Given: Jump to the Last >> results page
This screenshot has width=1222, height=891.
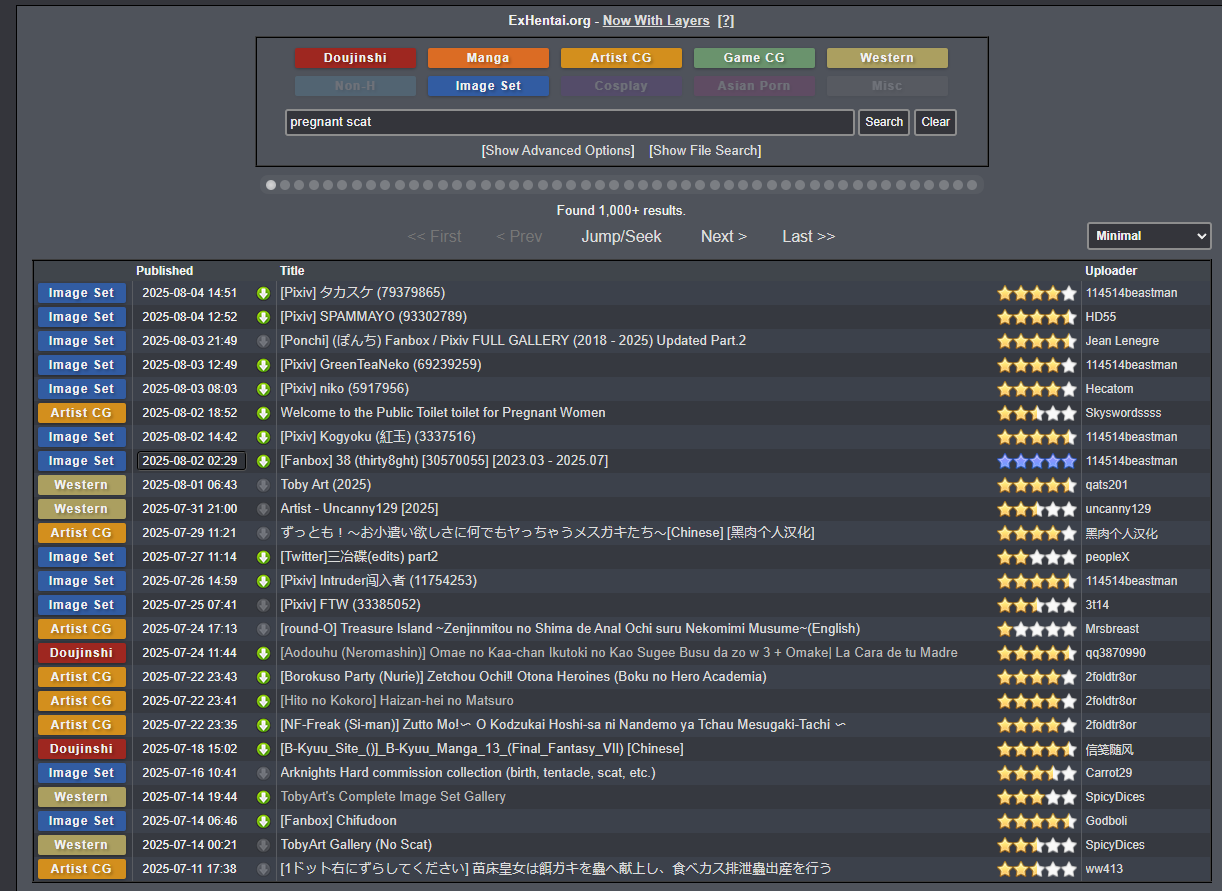Looking at the screenshot, I should coord(808,236).
